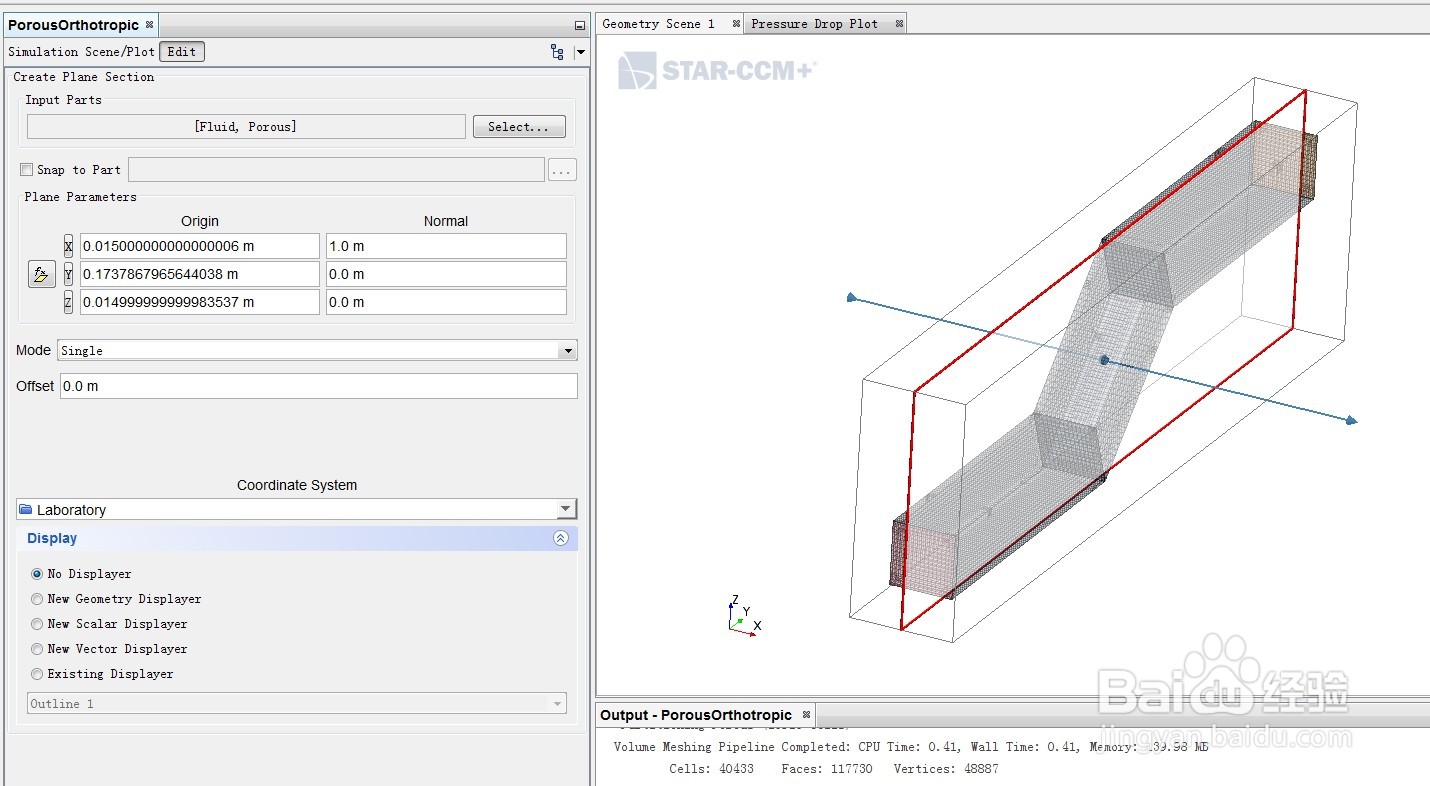Viewport: 1430px width, 786px height.
Task: Click the Y axis toggle button
Action: pos(68,274)
